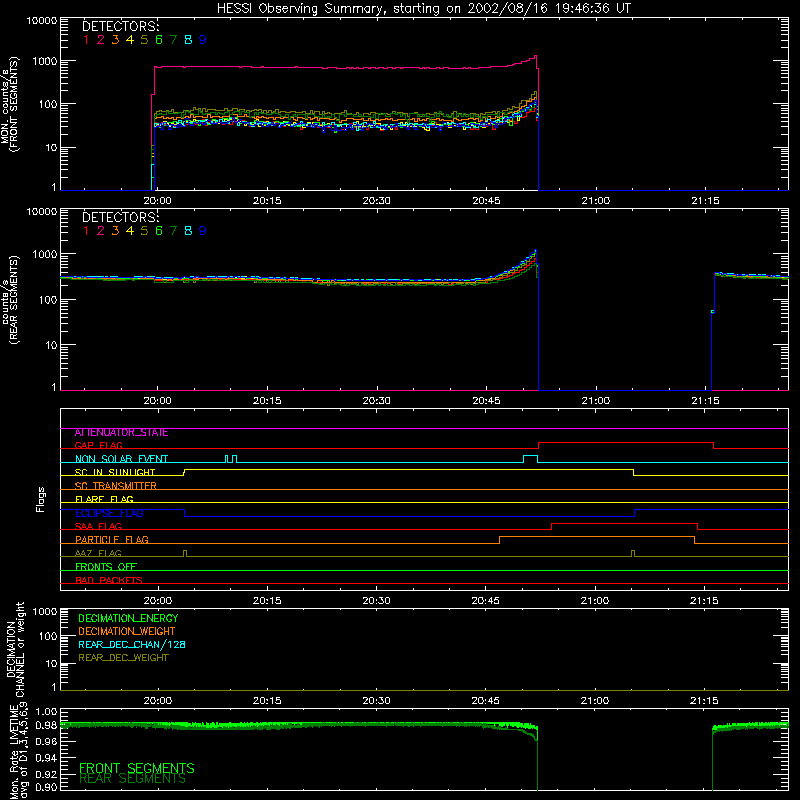800x800 pixels.
Task: Click the DECIMATION_ENERGY legend entry
Action: tap(128, 618)
